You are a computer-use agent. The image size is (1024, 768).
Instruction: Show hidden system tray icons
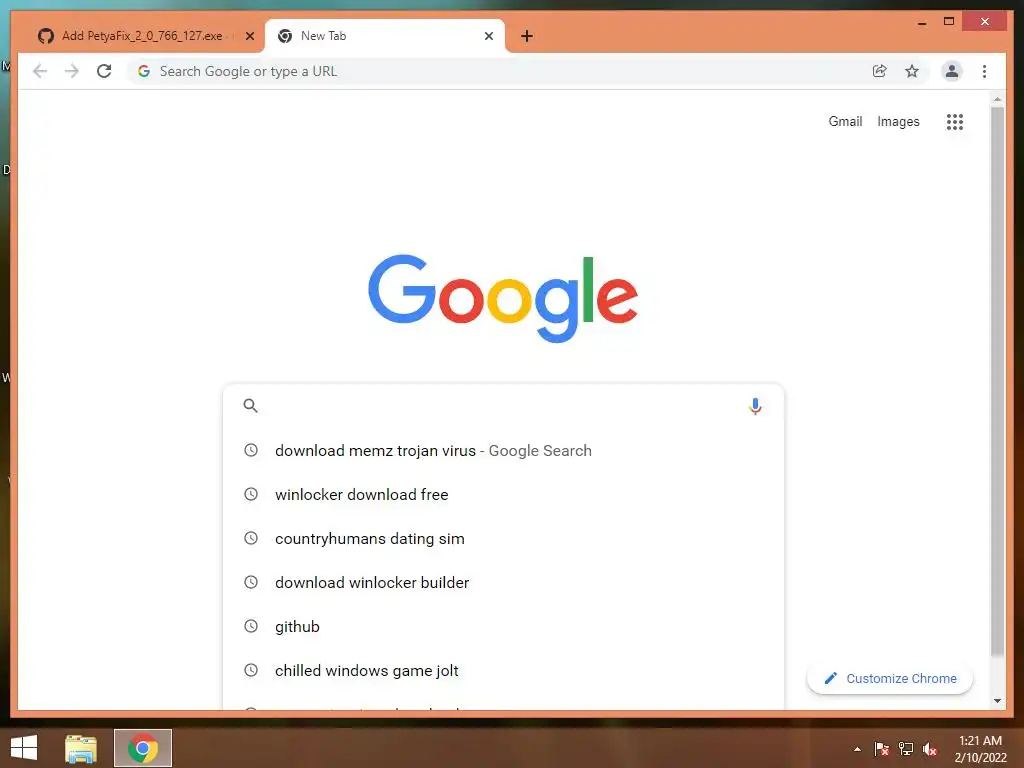(x=857, y=749)
